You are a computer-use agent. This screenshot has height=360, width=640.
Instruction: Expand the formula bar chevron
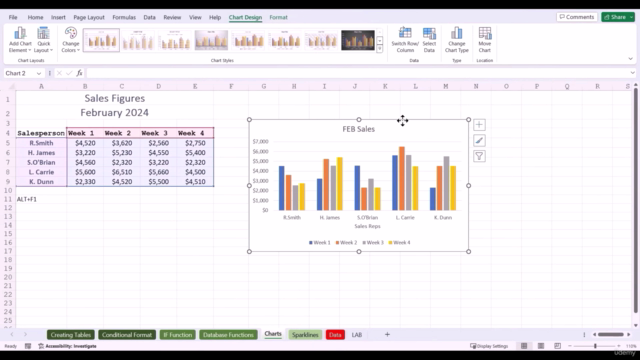pyautogui.click(x=632, y=73)
